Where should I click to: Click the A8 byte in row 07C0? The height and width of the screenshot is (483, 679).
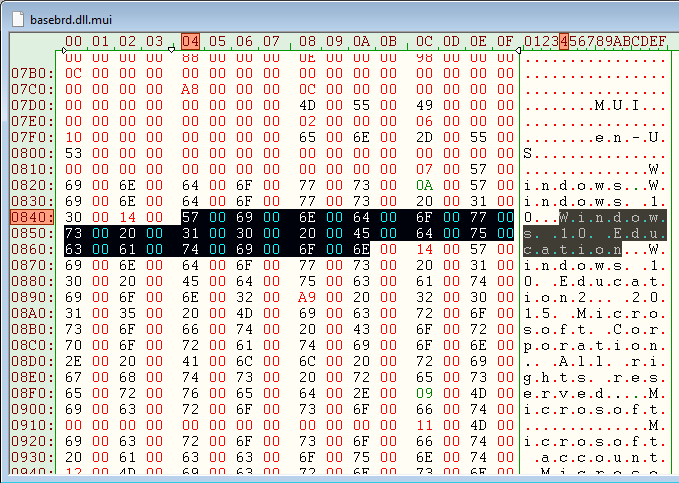pyautogui.click(x=191, y=89)
